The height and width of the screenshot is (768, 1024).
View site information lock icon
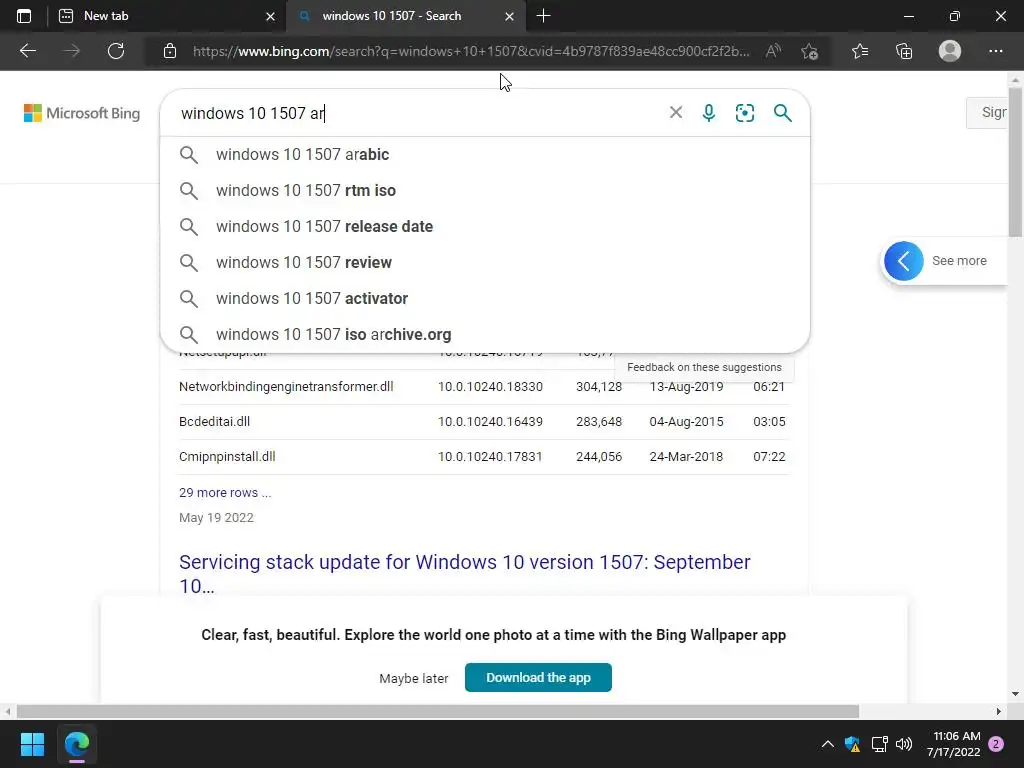point(170,51)
